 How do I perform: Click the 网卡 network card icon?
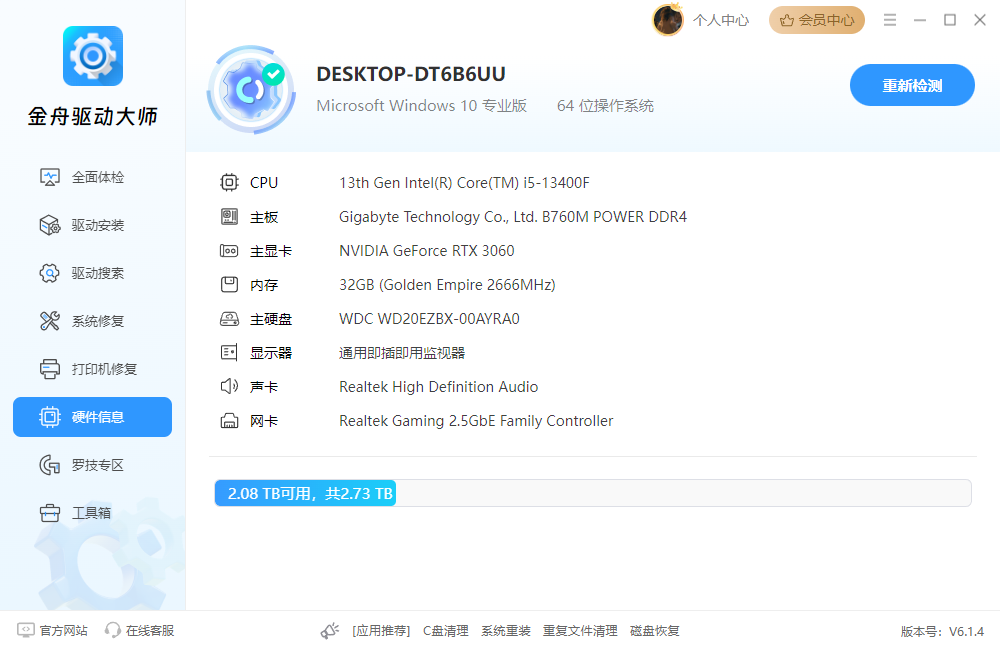229,421
